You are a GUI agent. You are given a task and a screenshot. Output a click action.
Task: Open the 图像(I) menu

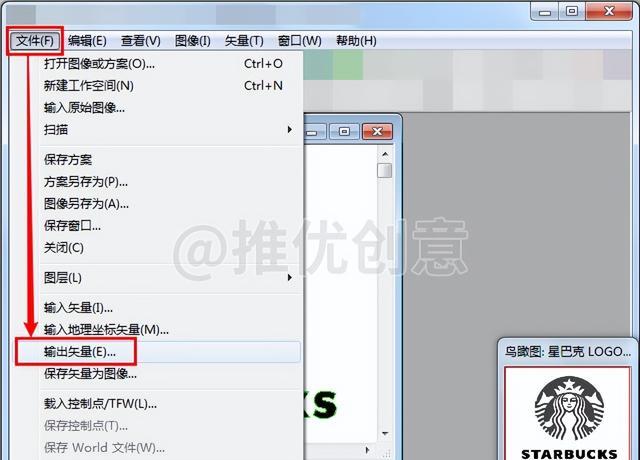pyautogui.click(x=193, y=41)
